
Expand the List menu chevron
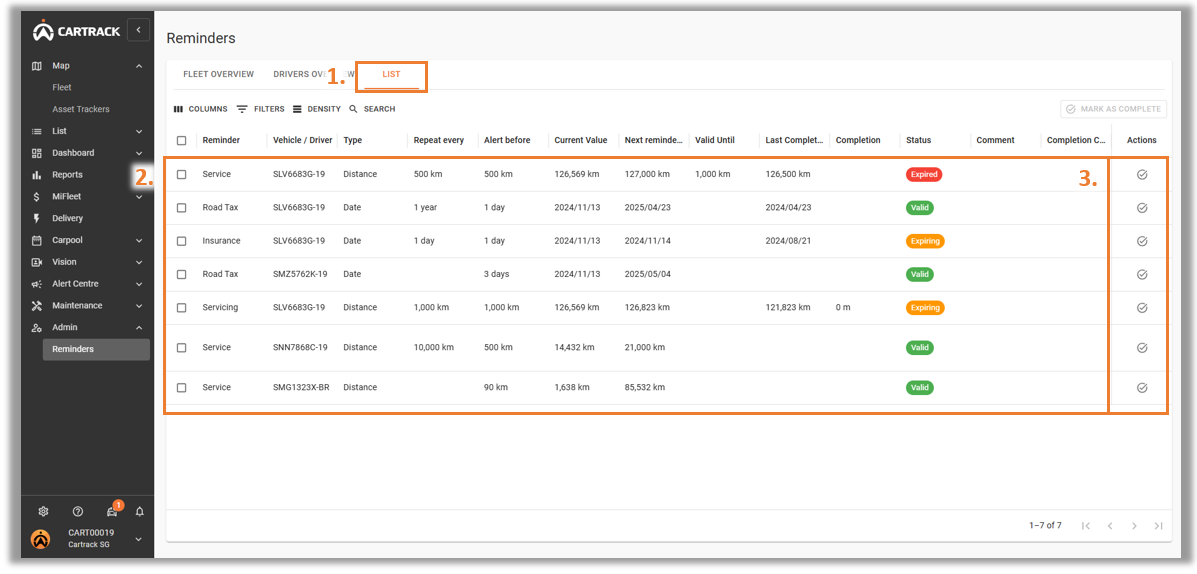(x=139, y=131)
